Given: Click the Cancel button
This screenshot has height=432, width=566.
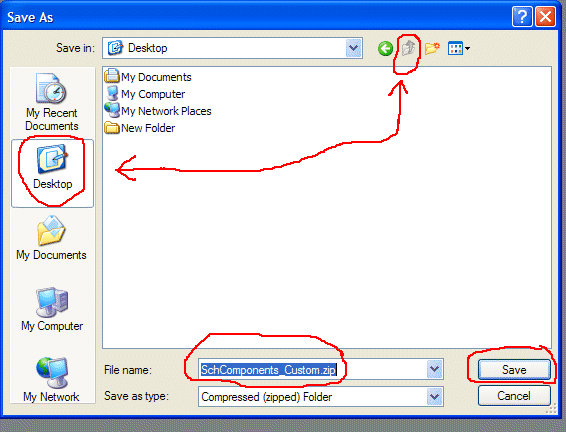Looking at the screenshot, I should pyautogui.click(x=514, y=396).
